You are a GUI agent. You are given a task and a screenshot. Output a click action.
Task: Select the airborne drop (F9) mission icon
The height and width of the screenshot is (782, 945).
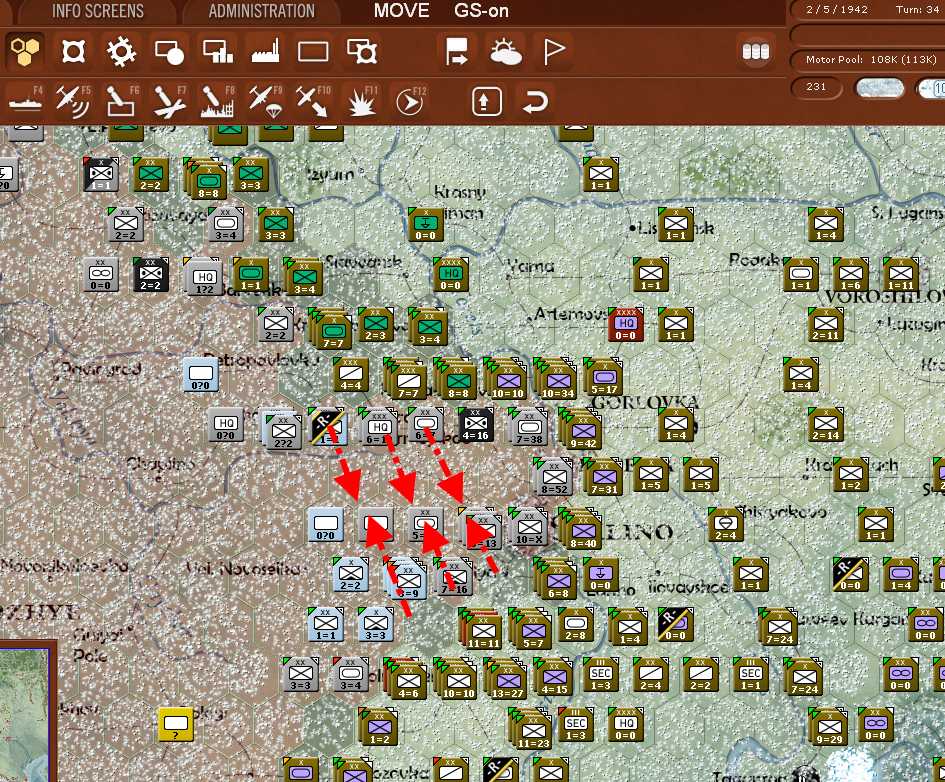coord(264,101)
